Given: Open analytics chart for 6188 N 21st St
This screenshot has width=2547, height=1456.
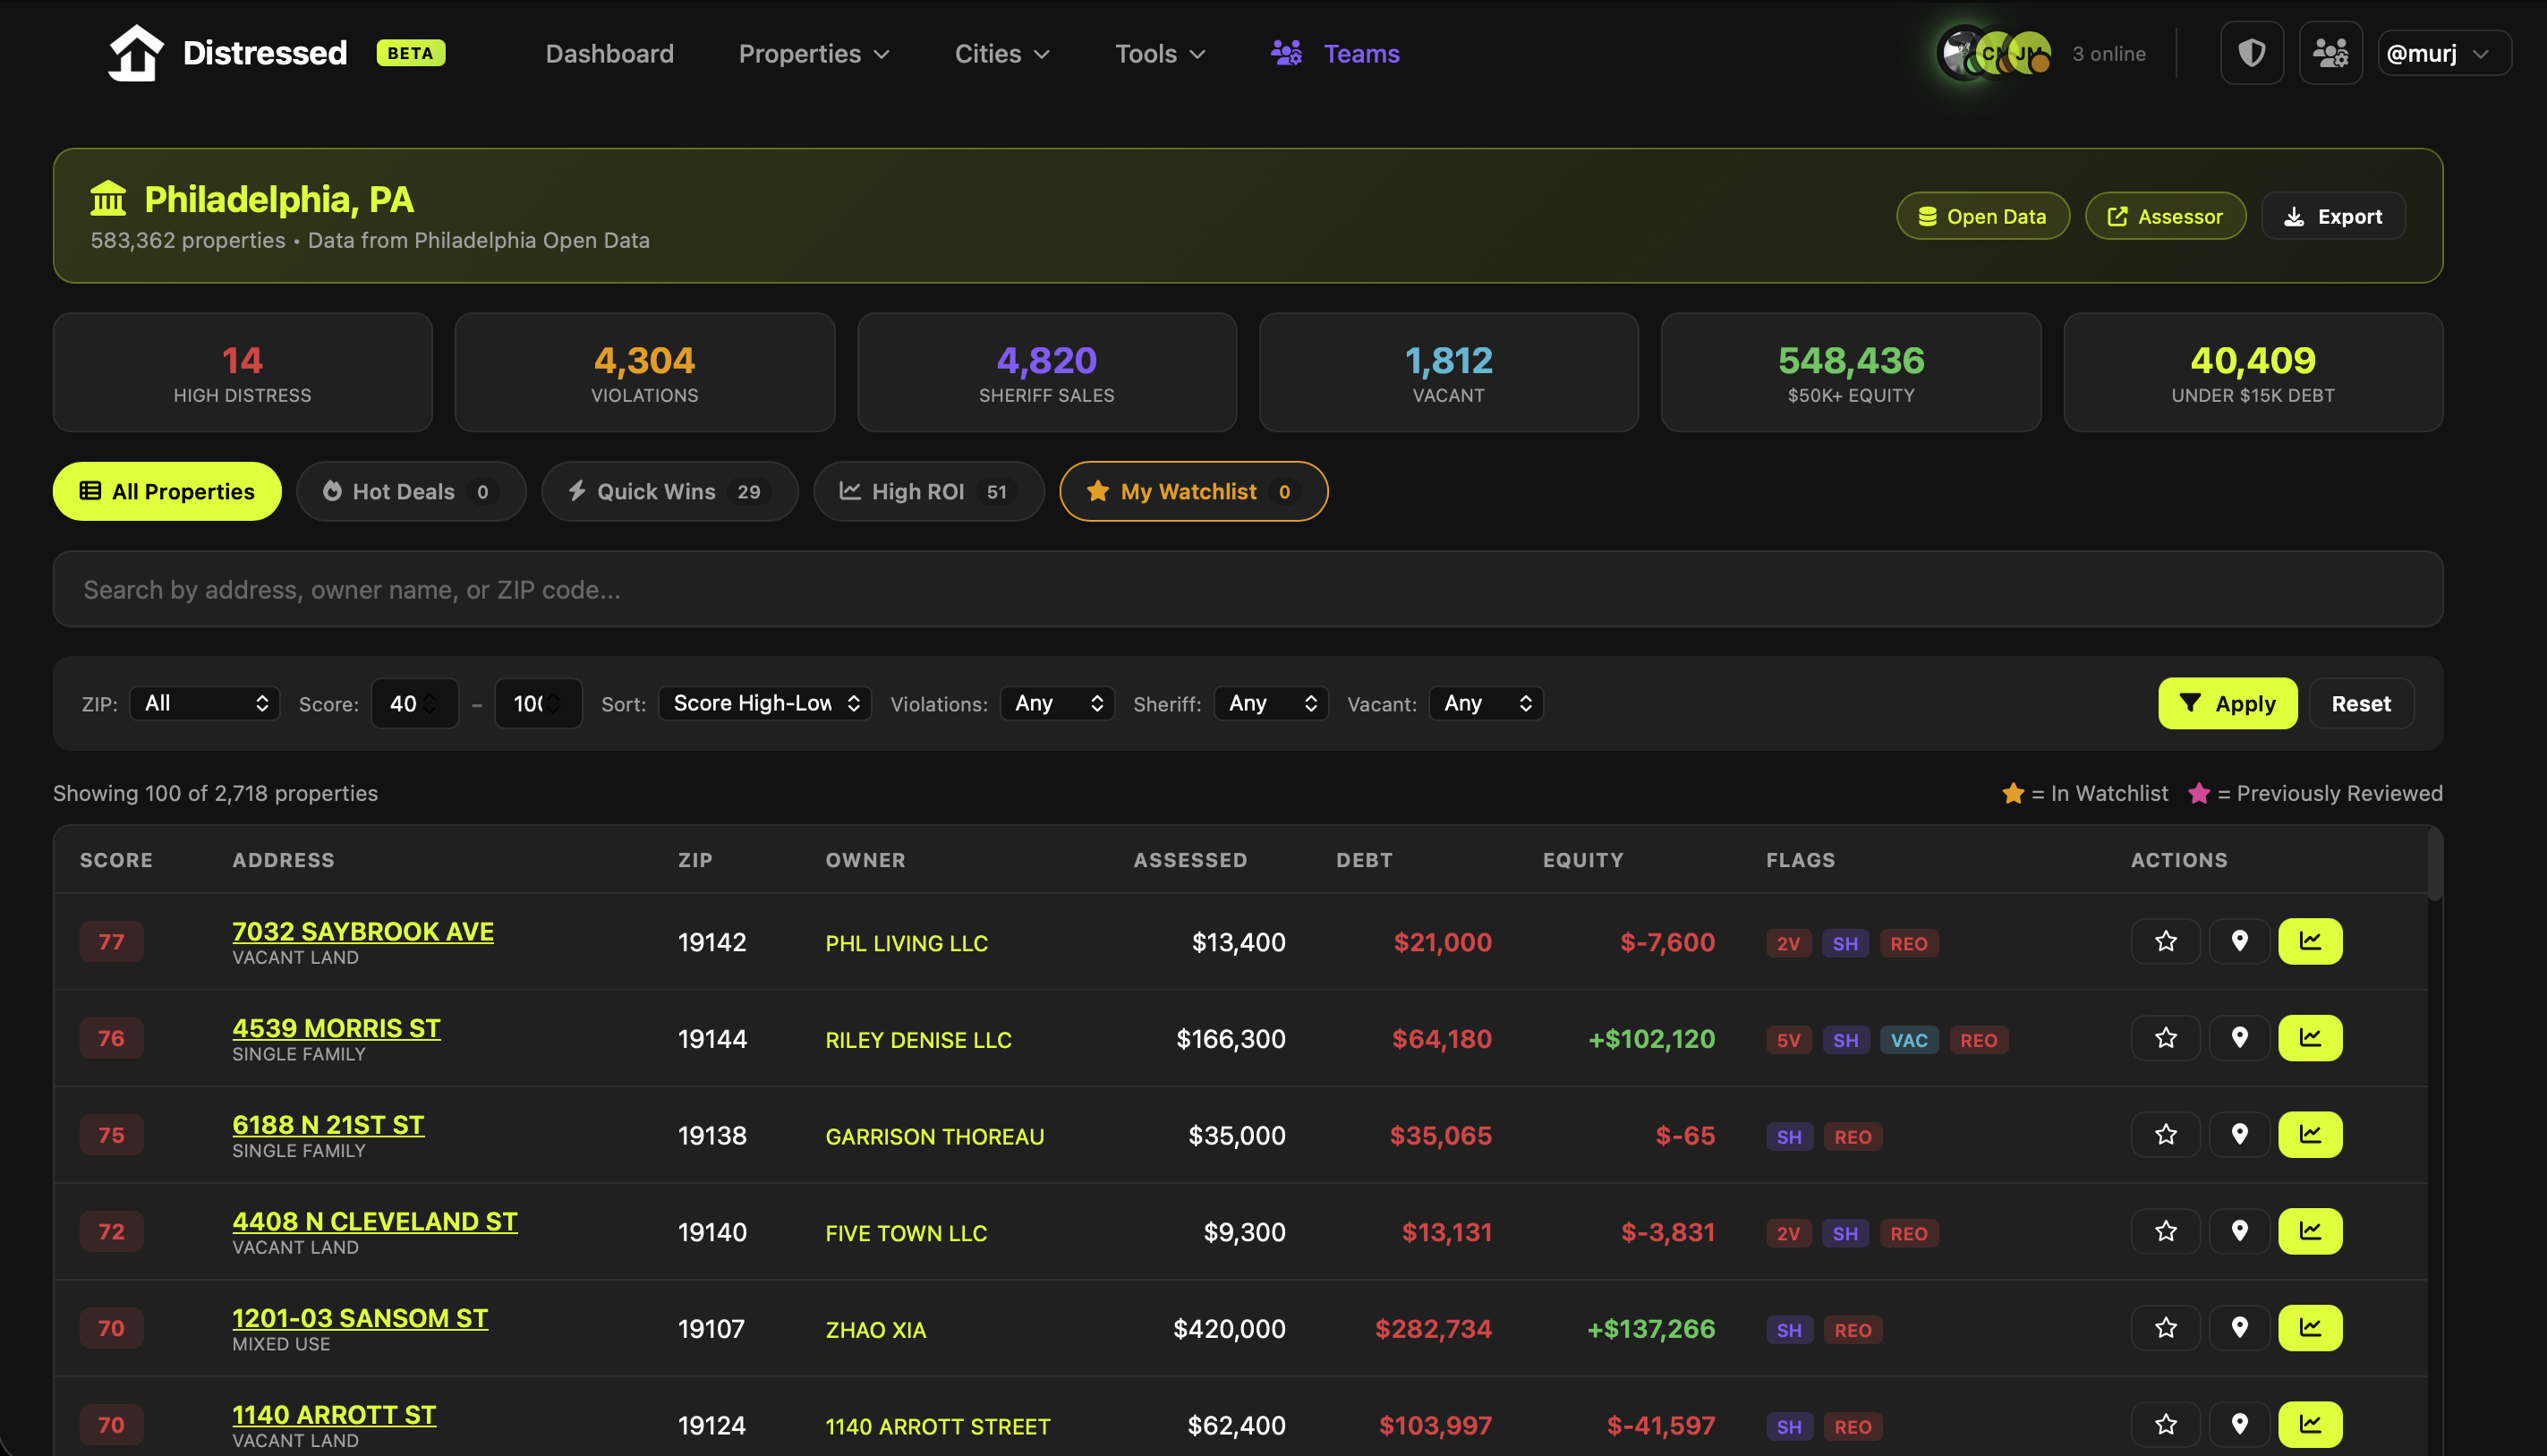Looking at the screenshot, I should point(2310,1134).
